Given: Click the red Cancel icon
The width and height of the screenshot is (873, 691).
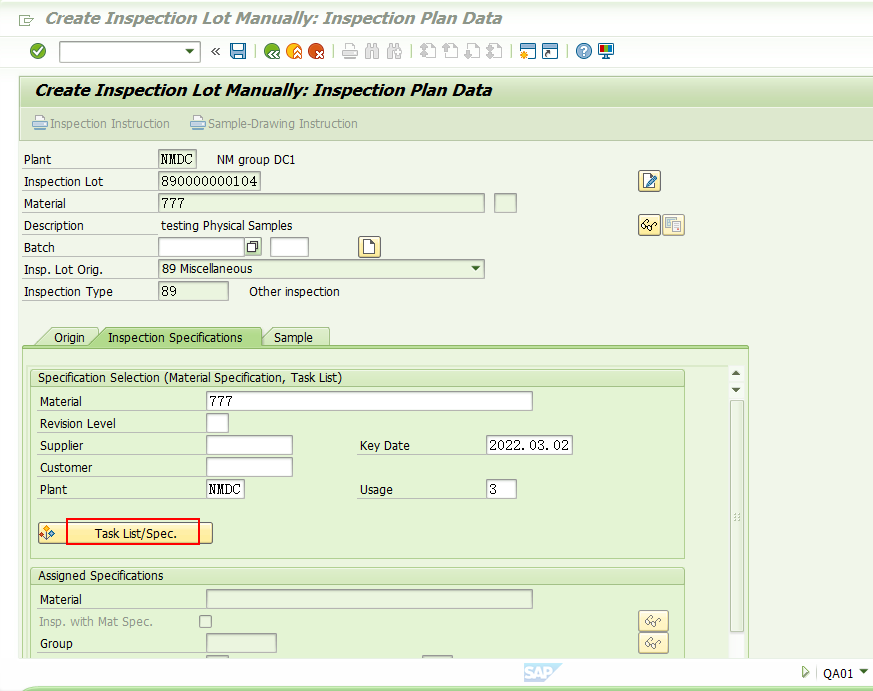Looking at the screenshot, I should tap(316, 51).
